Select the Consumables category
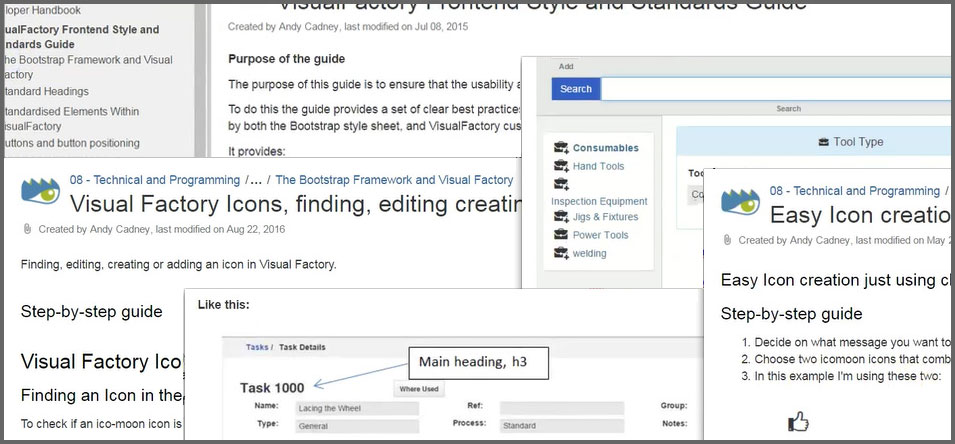The image size is (955, 444). (x=605, y=147)
